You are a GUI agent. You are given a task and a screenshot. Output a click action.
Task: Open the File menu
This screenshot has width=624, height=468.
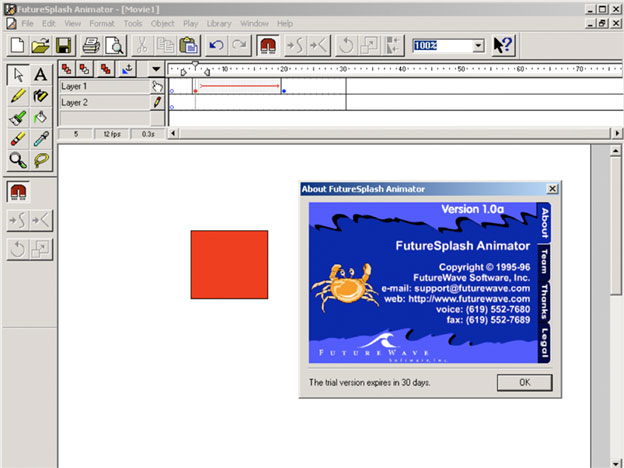(x=27, y=23)
